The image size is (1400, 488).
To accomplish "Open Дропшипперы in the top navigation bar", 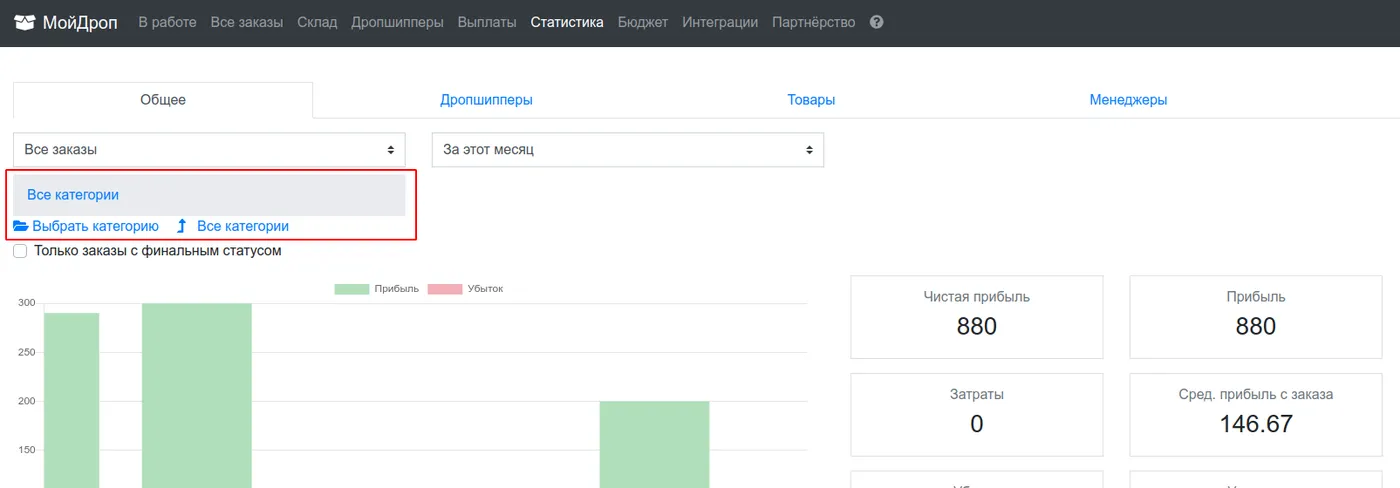I will click(397, 22).
